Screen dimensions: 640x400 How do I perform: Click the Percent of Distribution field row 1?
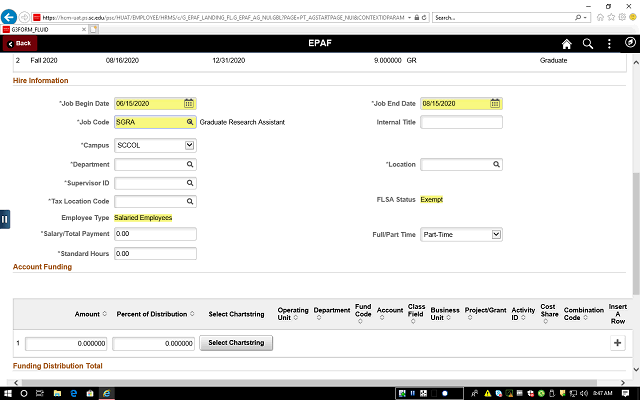click(x=153, y=344)
